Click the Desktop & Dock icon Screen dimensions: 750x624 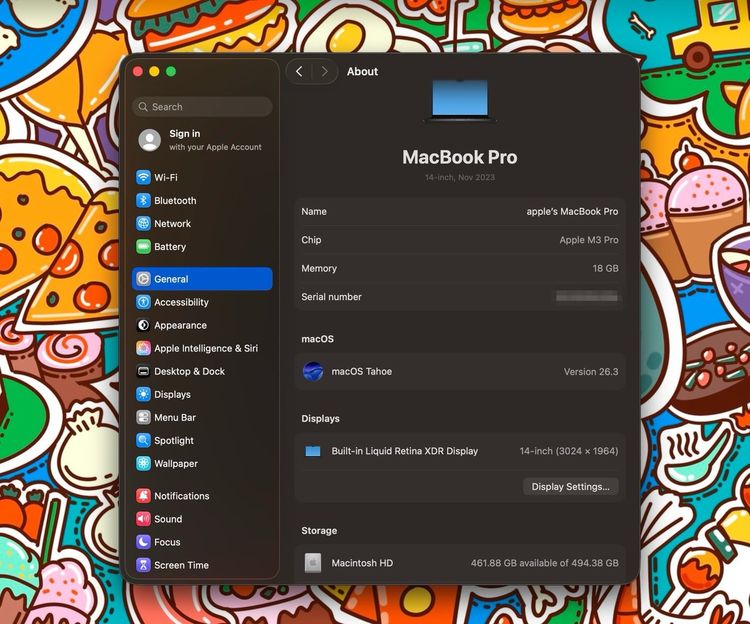coord(143,371)
